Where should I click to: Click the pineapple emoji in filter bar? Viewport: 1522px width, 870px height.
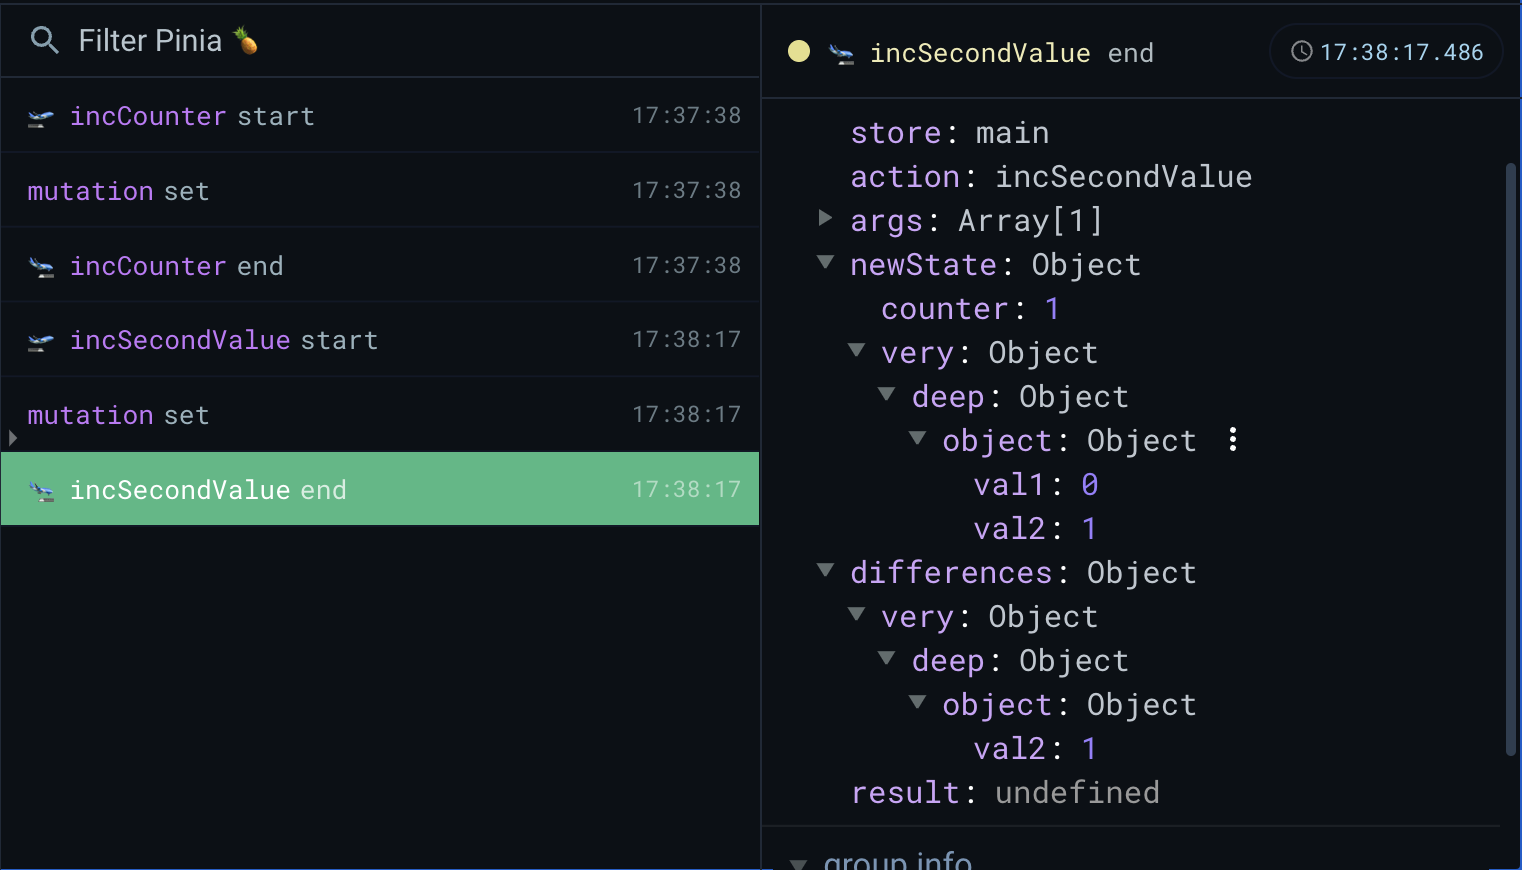(246, 40)
